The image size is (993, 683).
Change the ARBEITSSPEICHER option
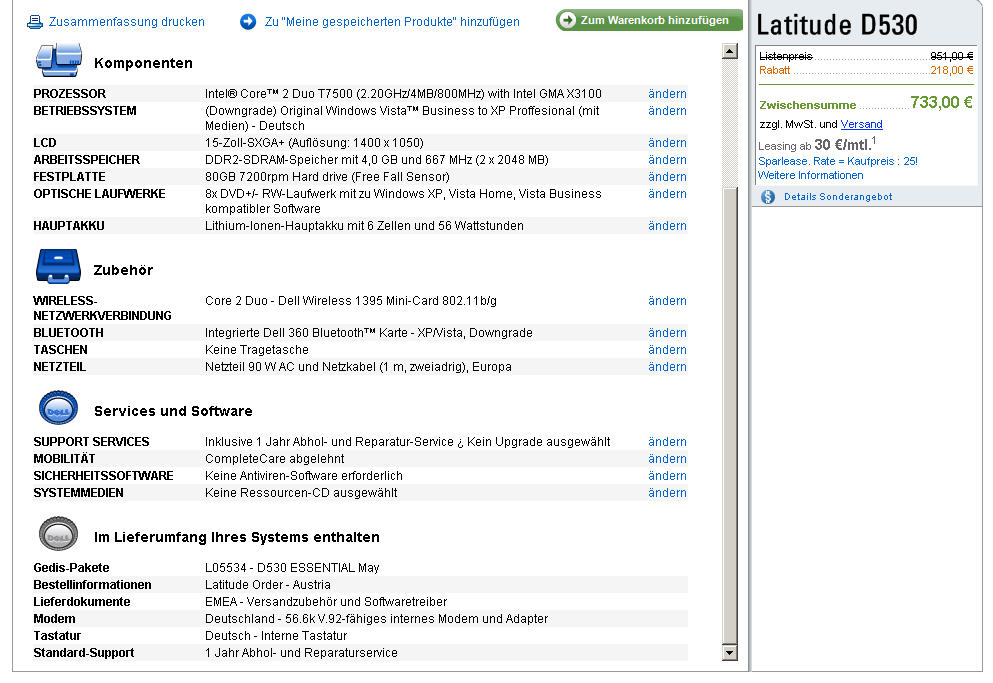(667, 160)
